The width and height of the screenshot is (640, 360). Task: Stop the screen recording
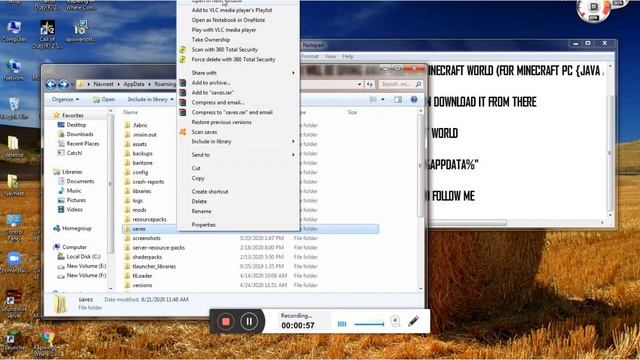225,322
